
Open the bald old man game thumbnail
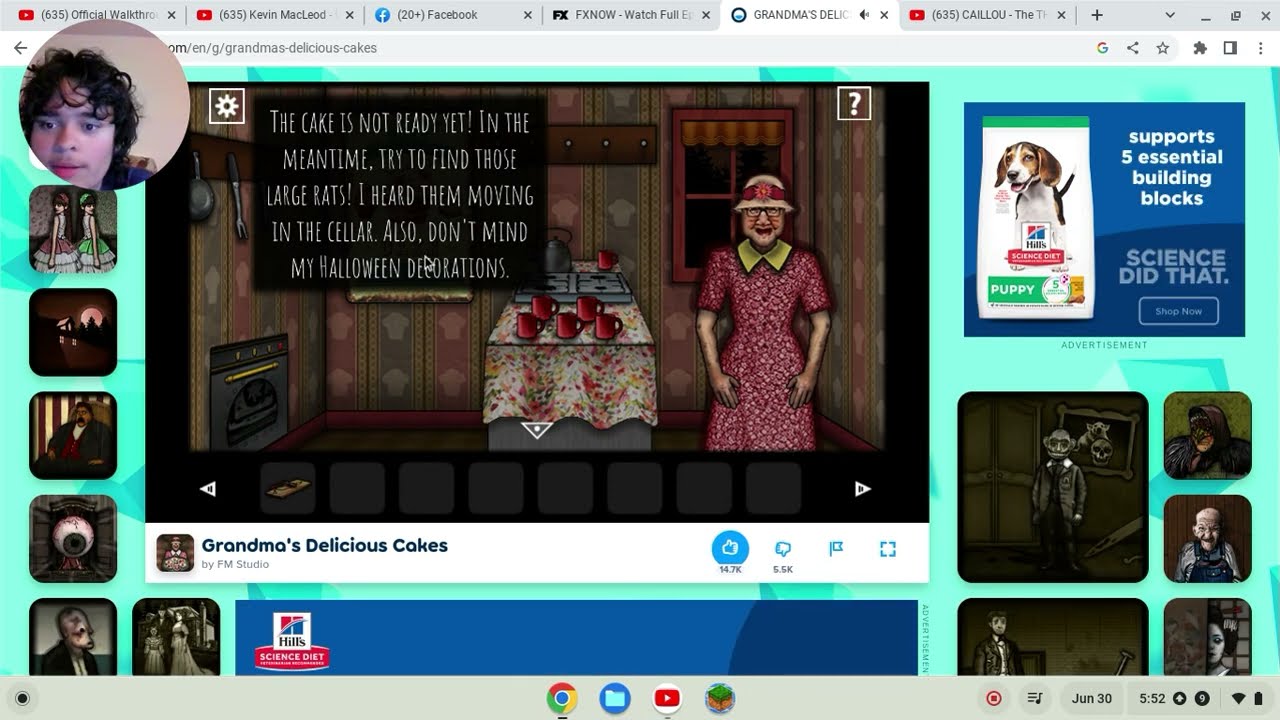tap(1207, 538)
